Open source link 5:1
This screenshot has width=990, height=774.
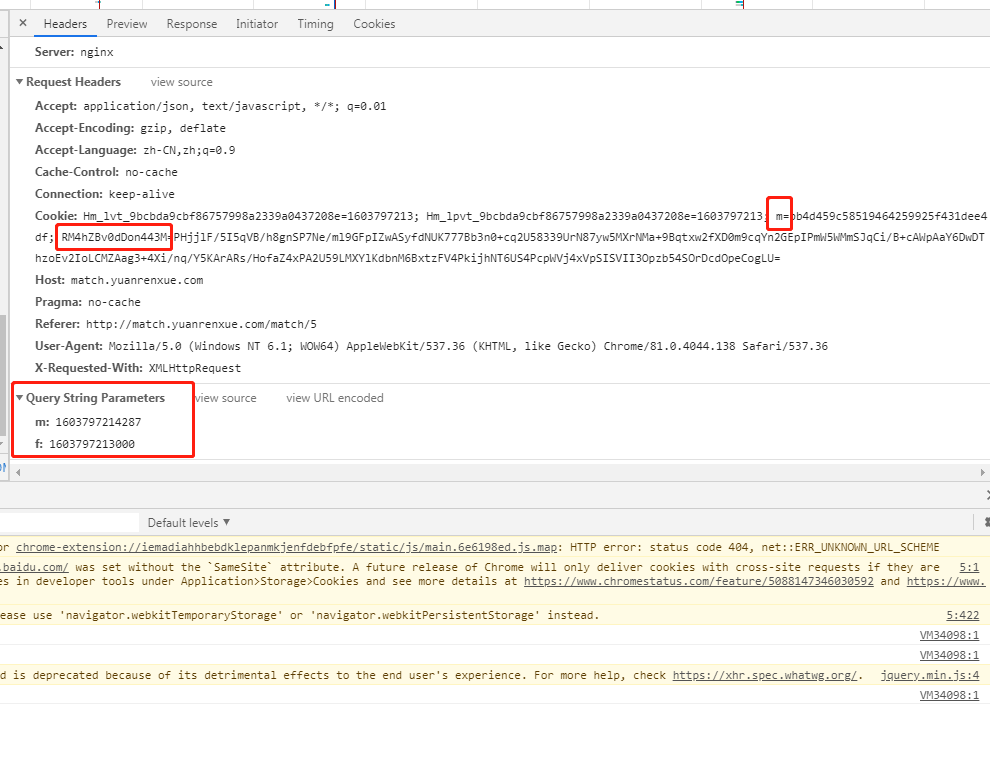coord(969,567)
